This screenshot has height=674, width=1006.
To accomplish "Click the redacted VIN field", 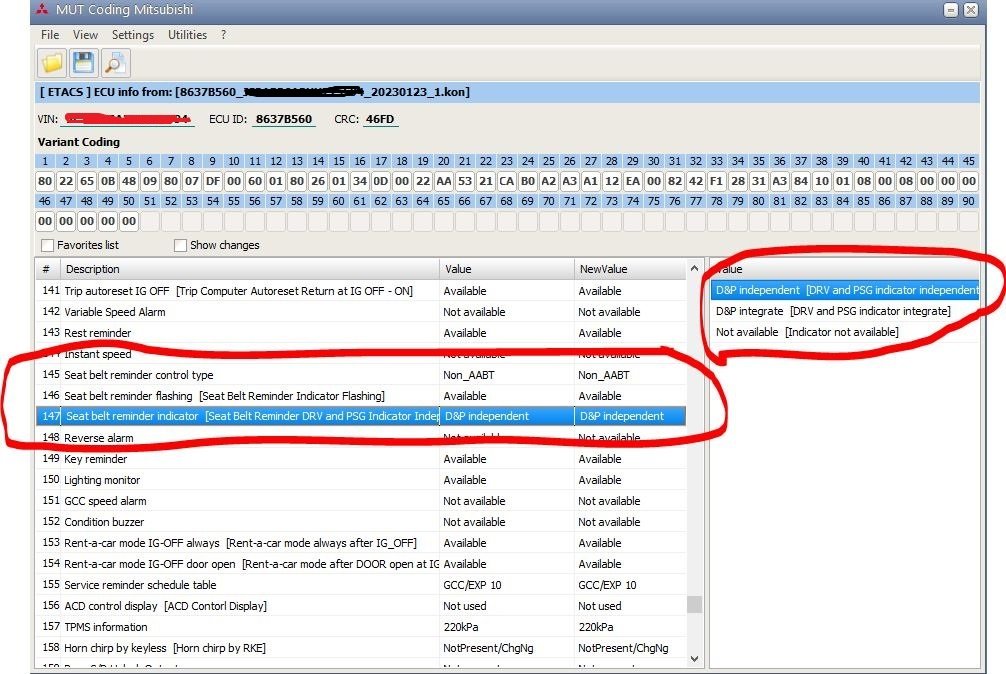I will point(129,119).
